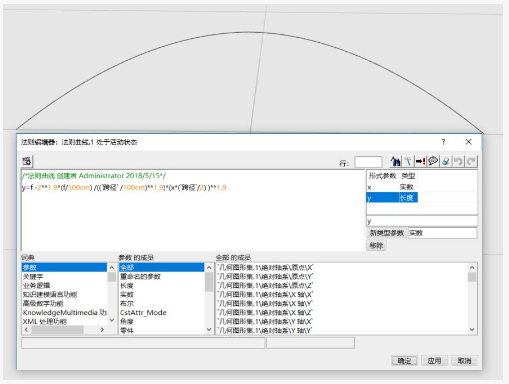Select the 绝对轴系\Y 轴\Y entry

tap(265, 330)
